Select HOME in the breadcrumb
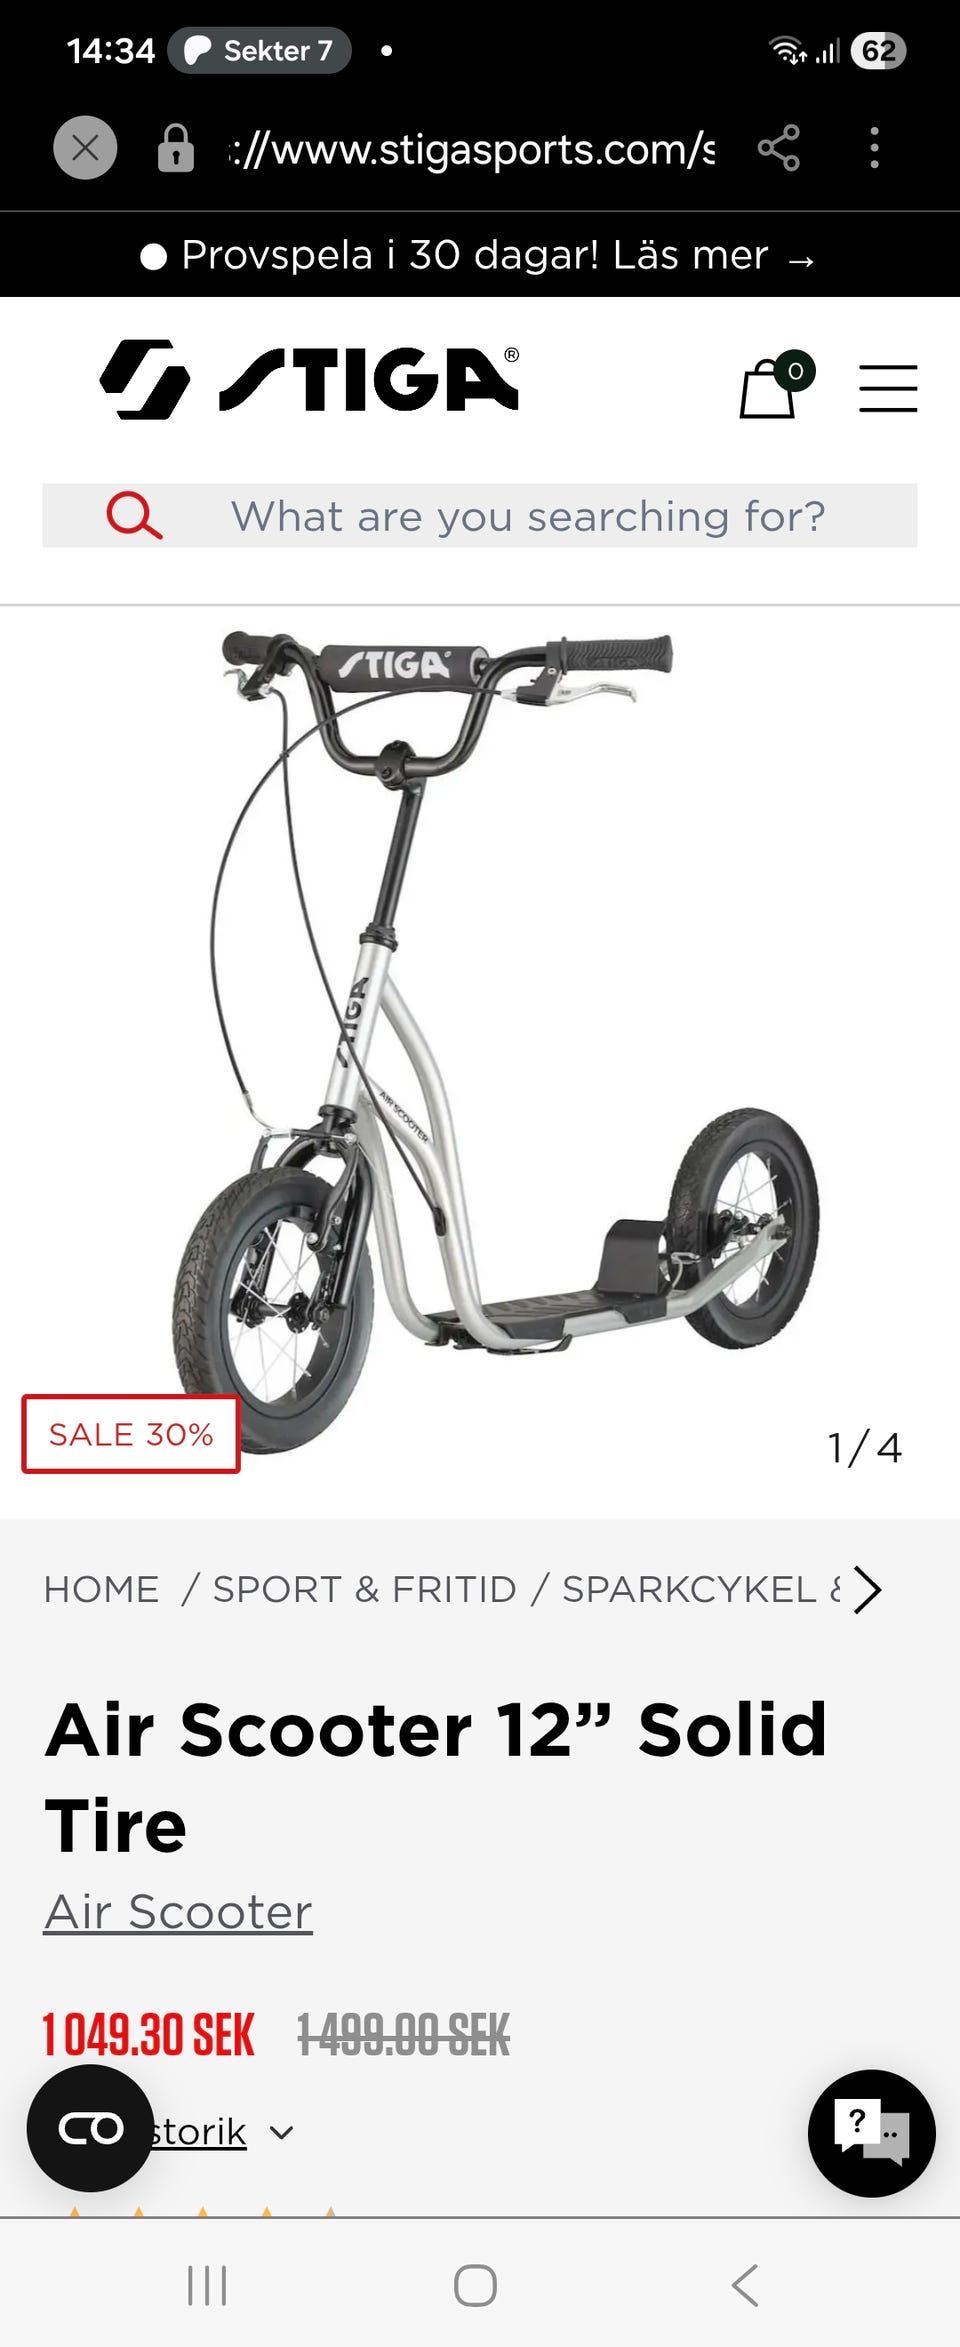This screenshot has height=2347, width=960. tap(101, 1589)
